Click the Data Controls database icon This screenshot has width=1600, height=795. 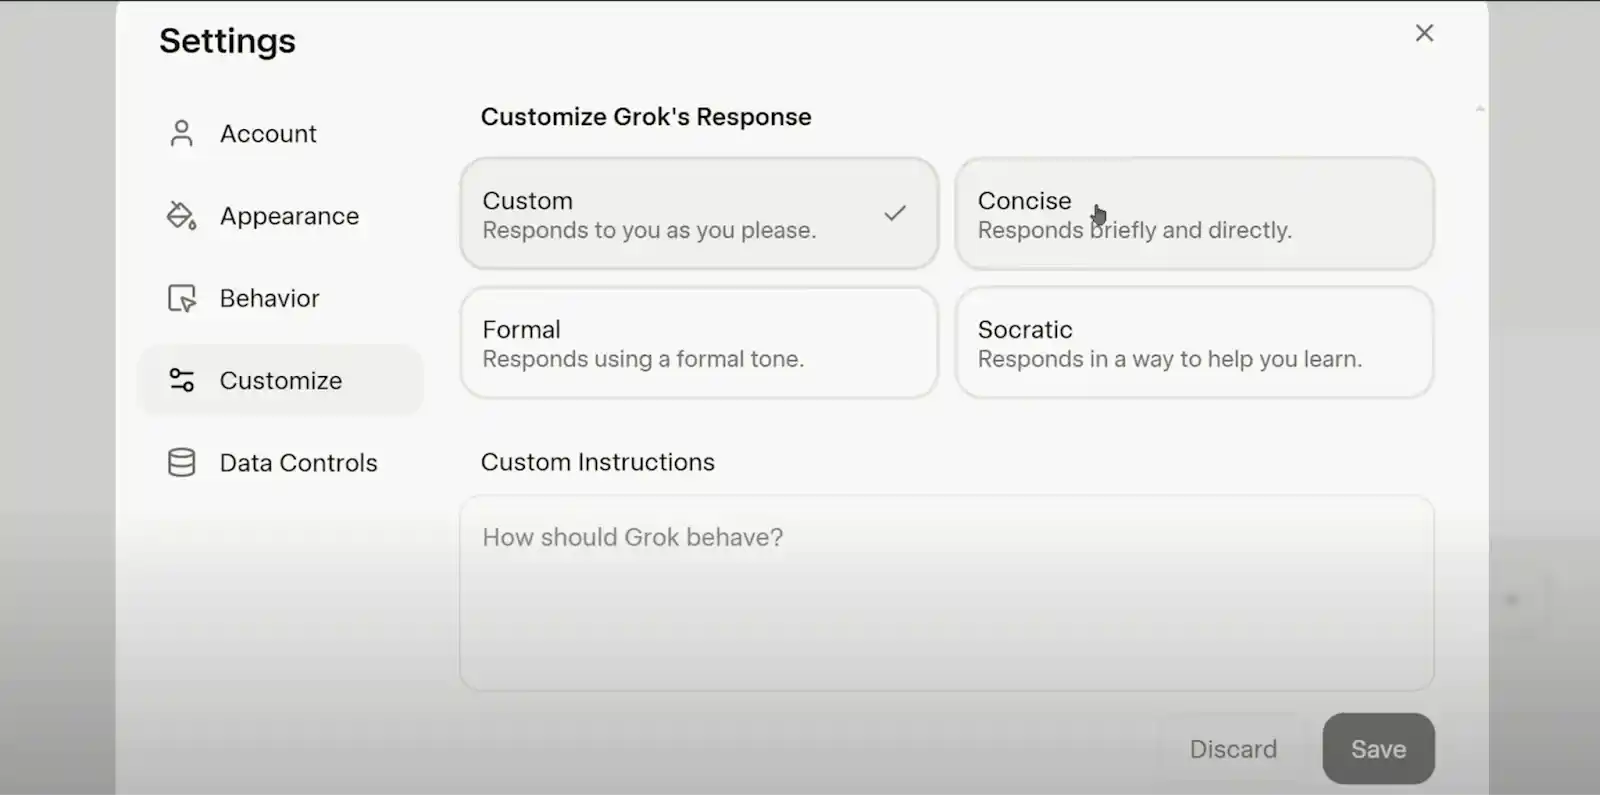point(181,462)
